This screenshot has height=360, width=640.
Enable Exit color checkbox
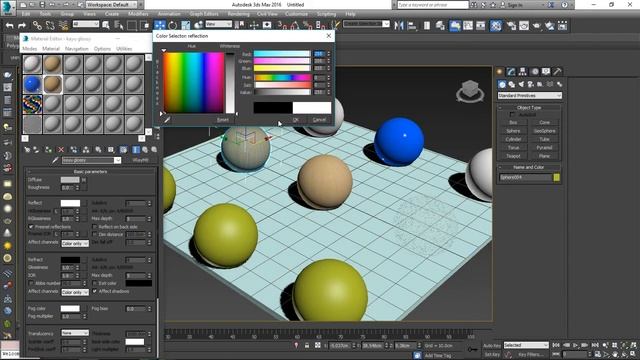tap(95, 283)
